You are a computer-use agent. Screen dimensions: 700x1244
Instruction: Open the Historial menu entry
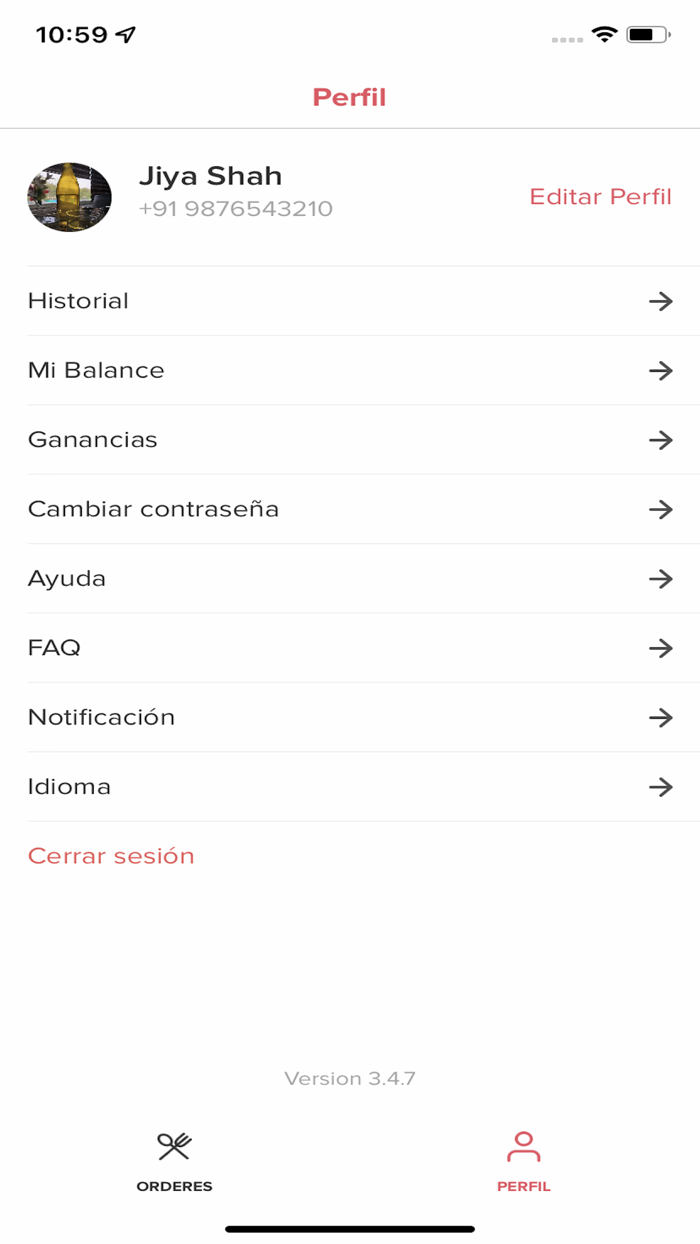[79, 301]
